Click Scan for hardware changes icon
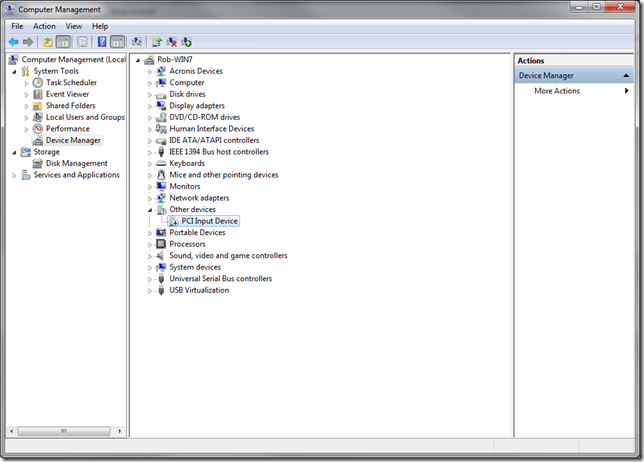This screenshot has width=644, height=462. 137,42
